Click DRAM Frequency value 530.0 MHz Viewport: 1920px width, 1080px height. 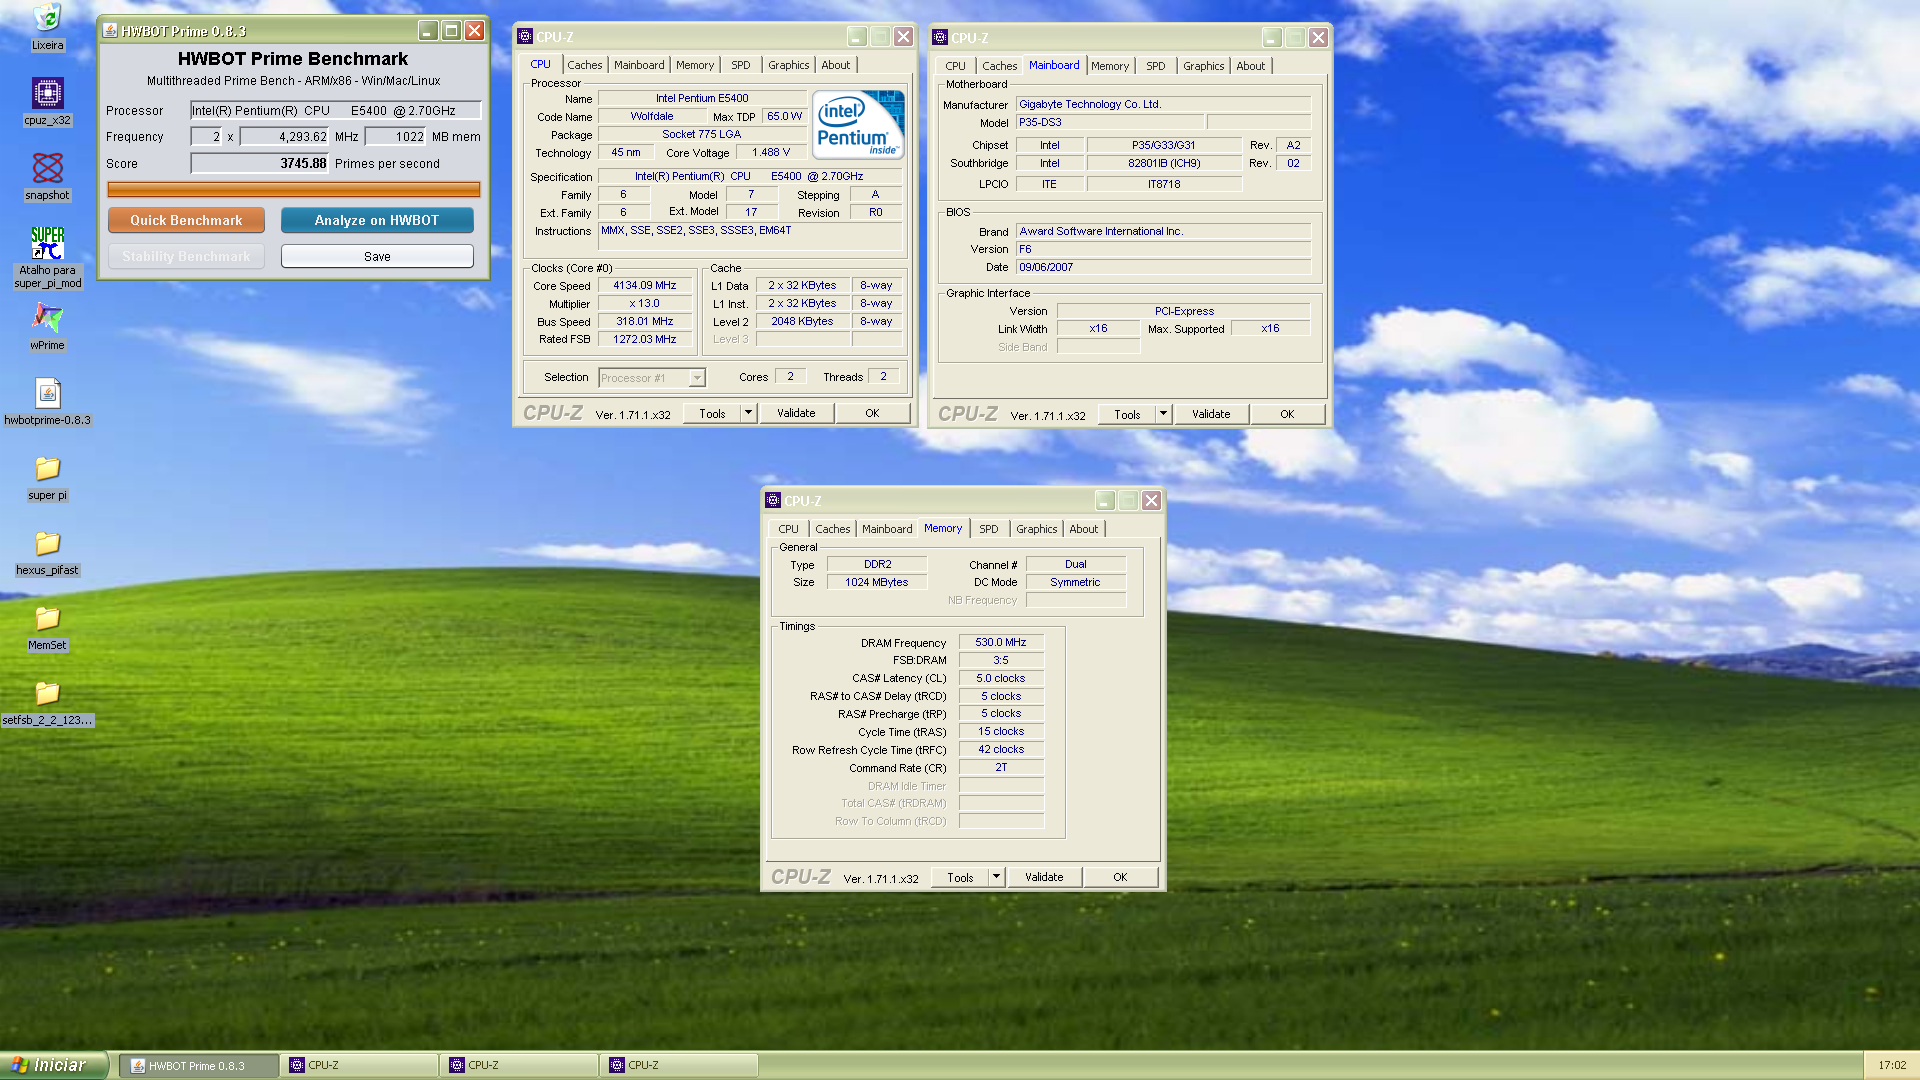tap(1001, 643)
